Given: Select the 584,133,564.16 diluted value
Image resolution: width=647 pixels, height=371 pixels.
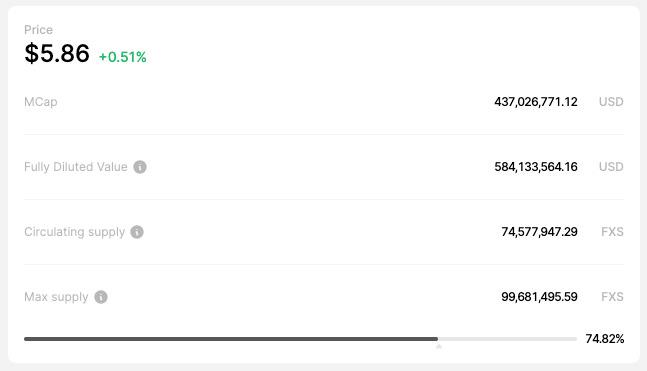Looking at the screenshot, I should [536, 167].
